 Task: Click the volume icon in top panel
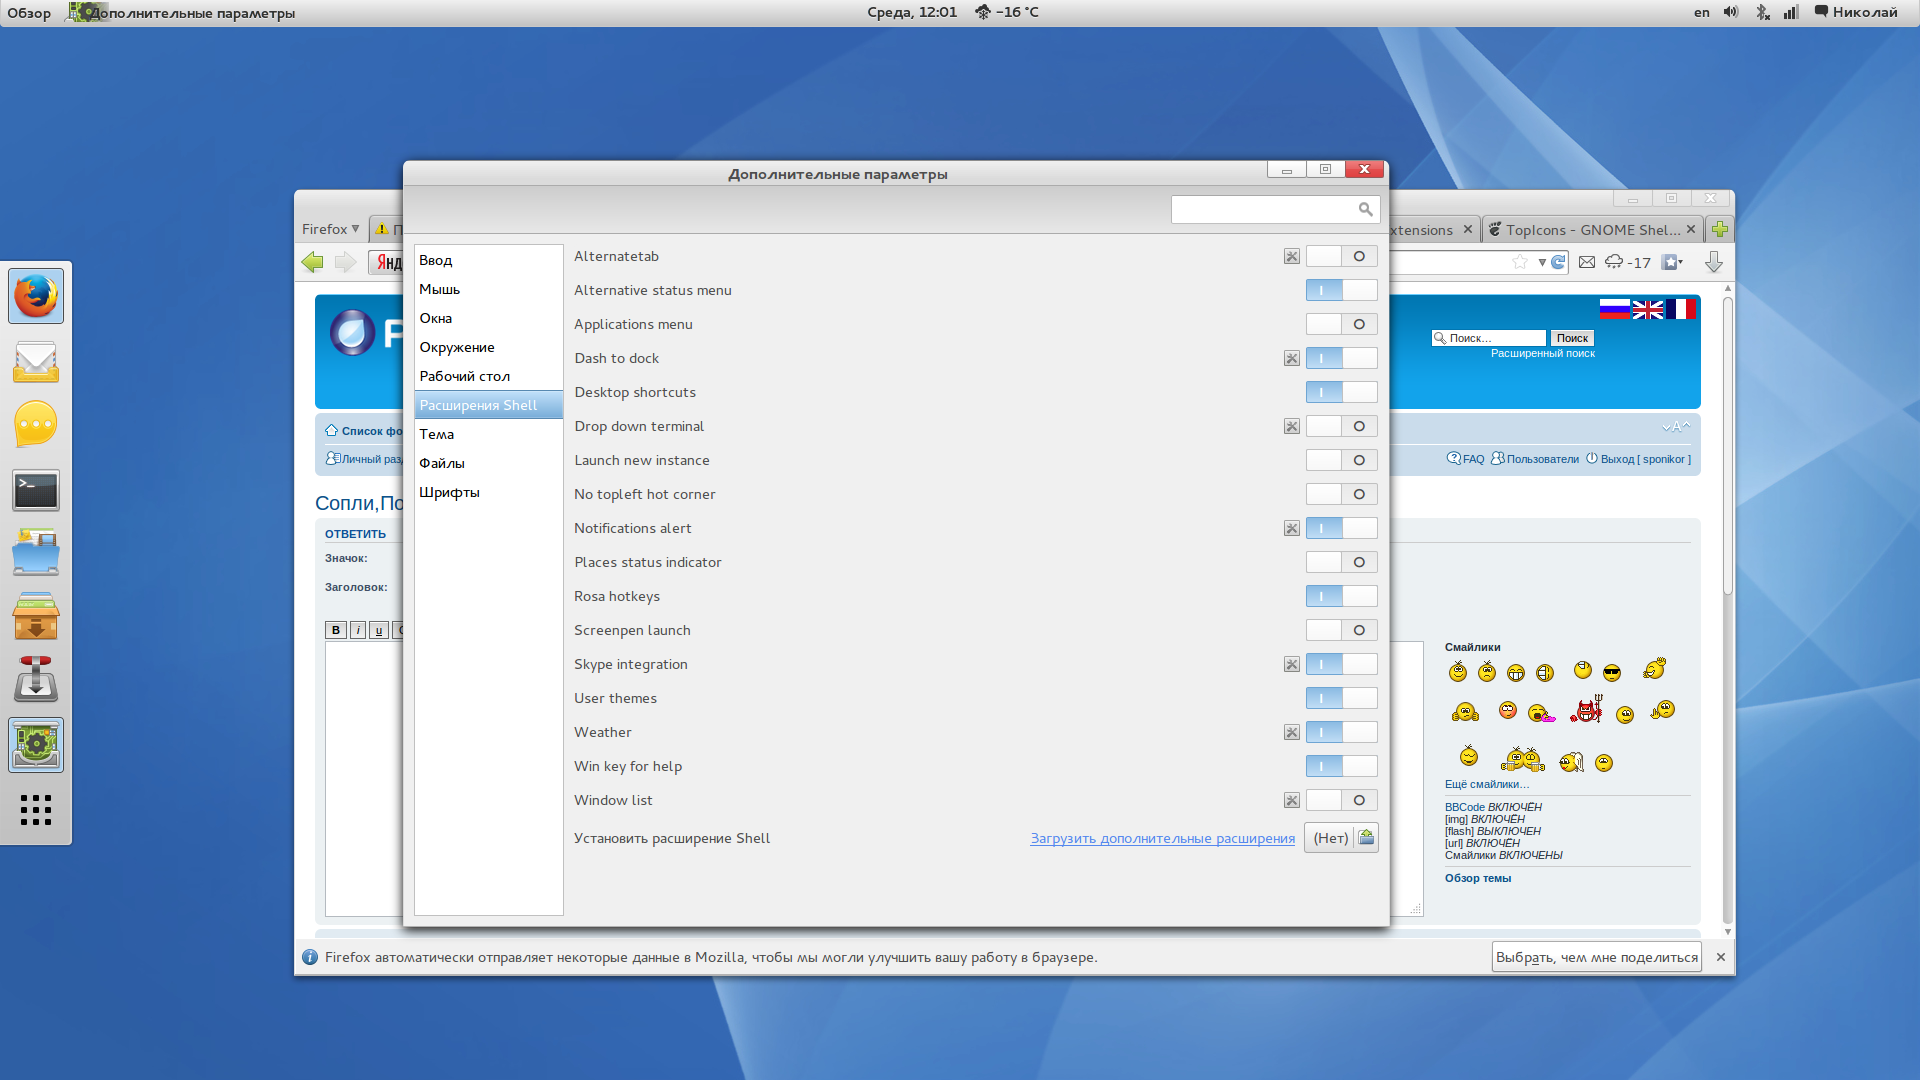[1731, 12]
